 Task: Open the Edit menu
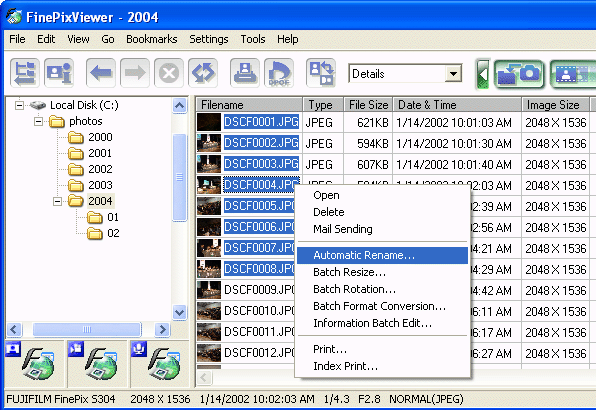click(x=46, y=39)
